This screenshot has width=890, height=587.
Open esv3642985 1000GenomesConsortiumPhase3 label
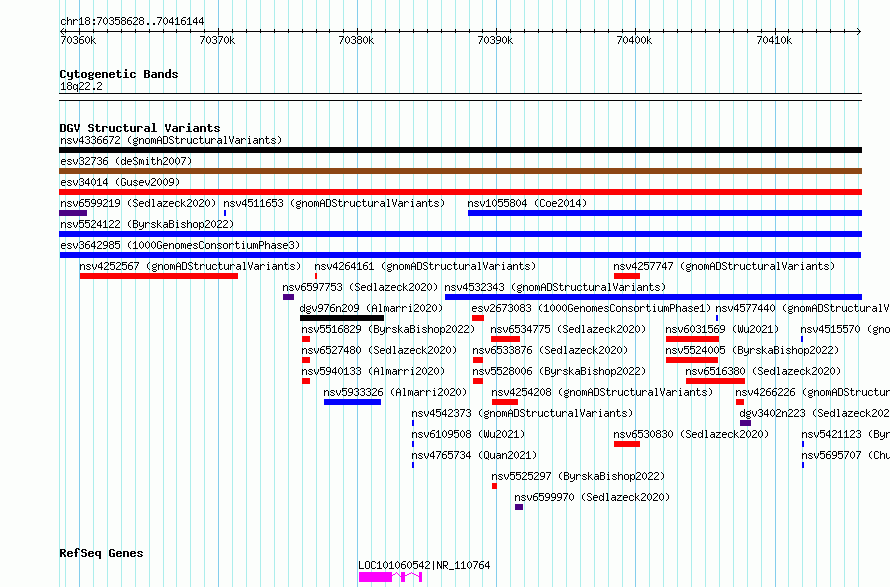[180, 245]
